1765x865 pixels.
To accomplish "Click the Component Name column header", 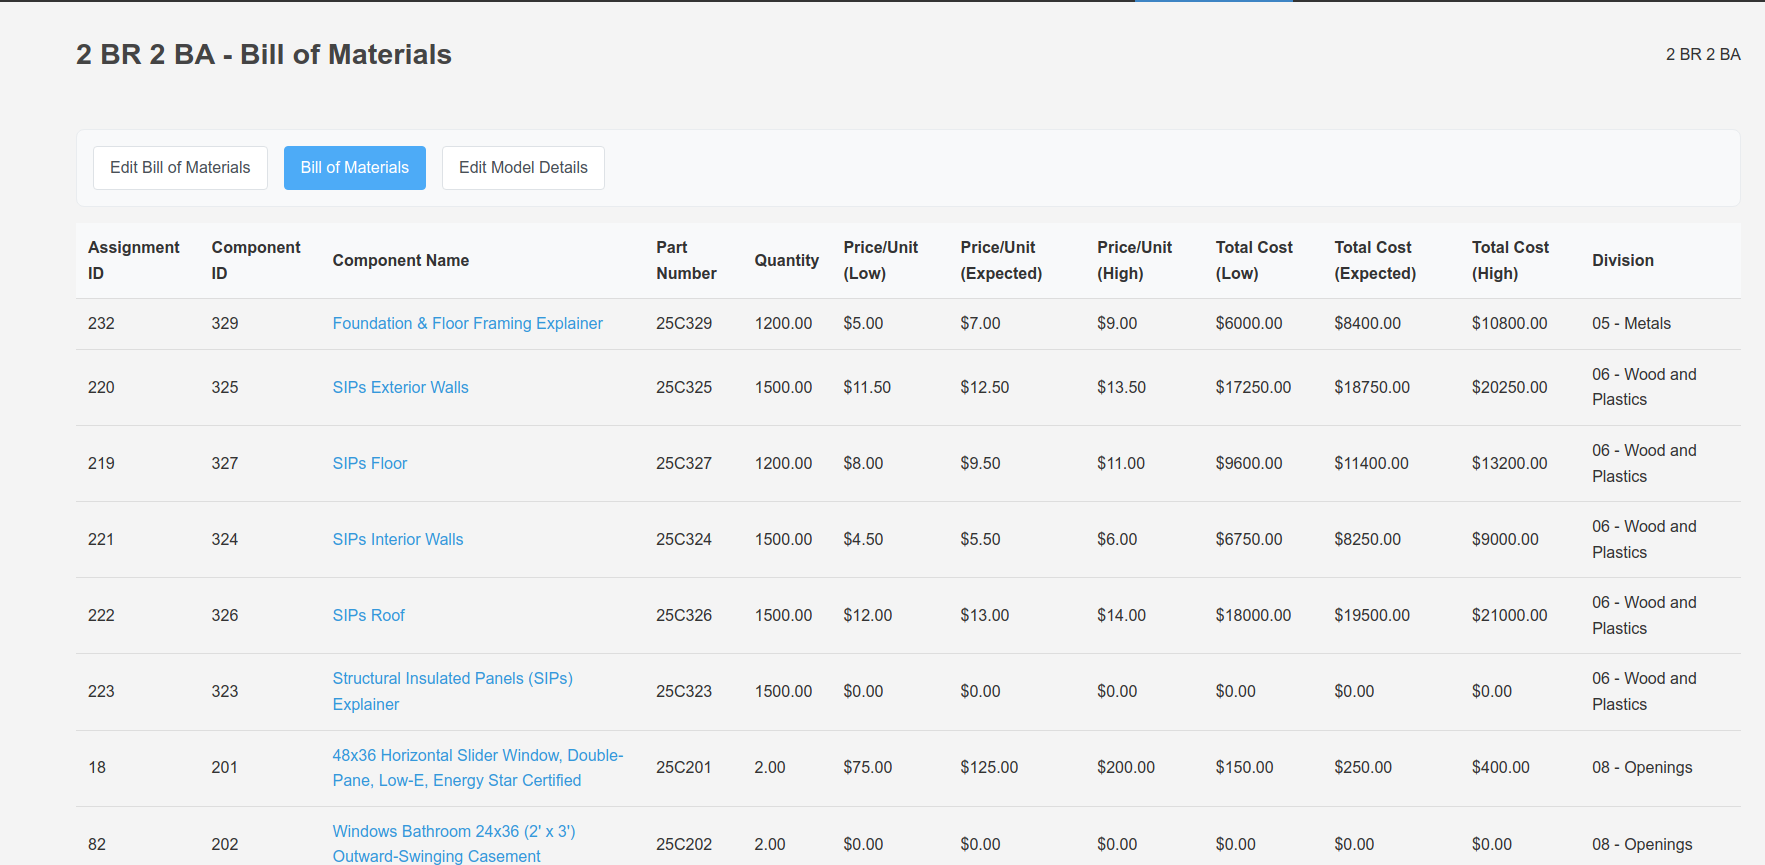I will tap(401, 261).
